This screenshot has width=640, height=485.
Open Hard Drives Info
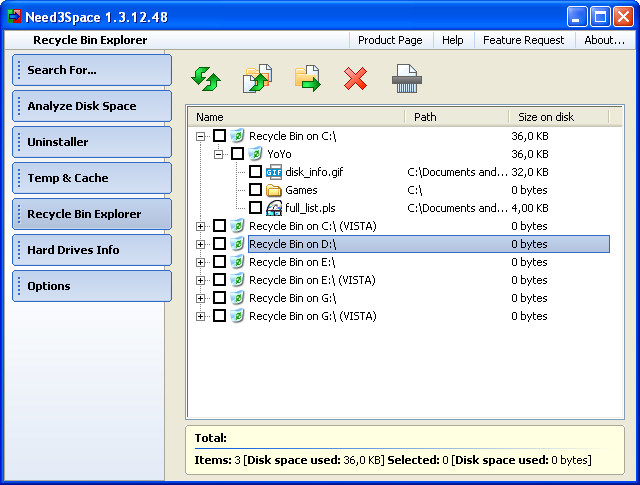coord(92,250)
